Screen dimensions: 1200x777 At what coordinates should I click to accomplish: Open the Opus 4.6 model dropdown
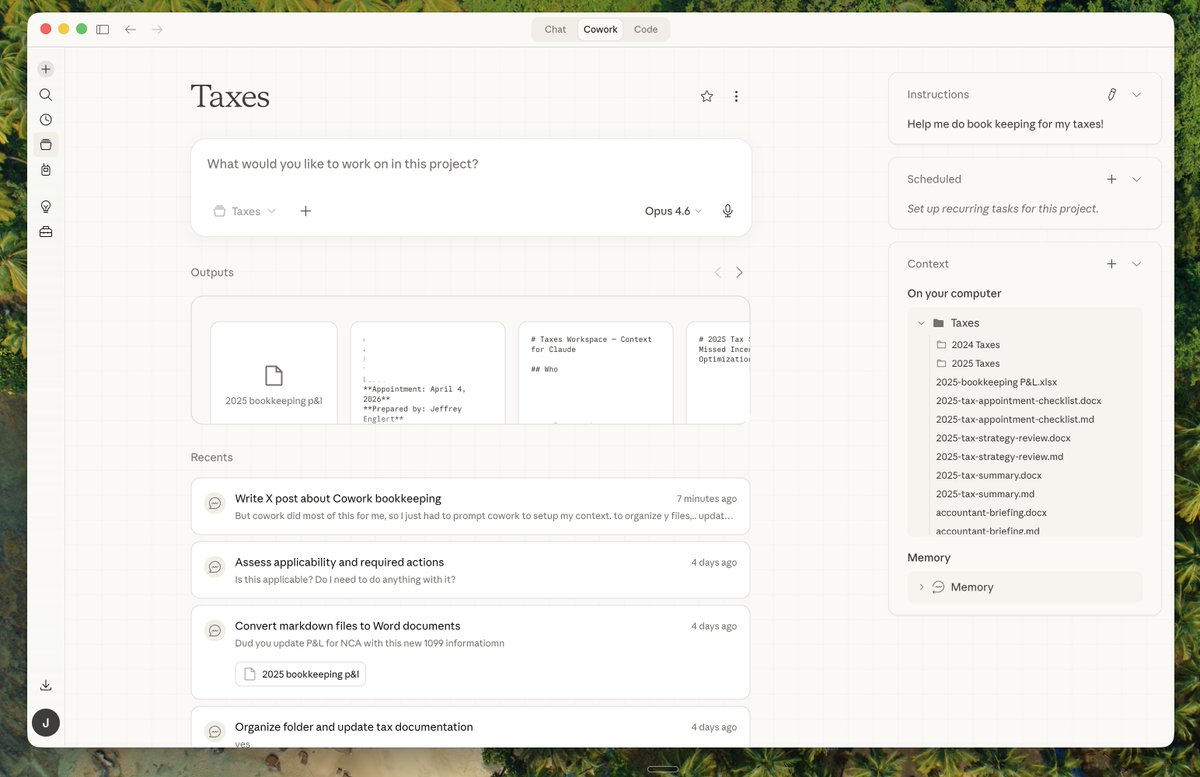point(673,211)
